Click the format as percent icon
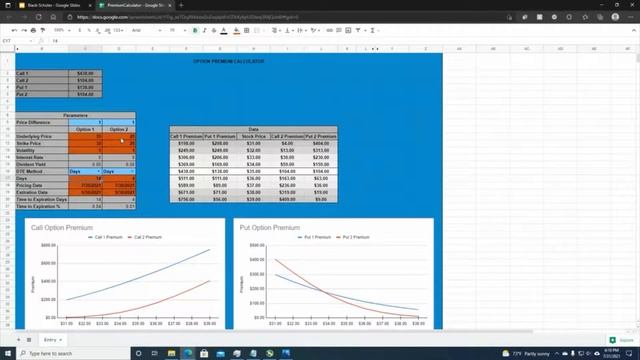Viewport: 640px width, 360px height. (x=89, y=31)
